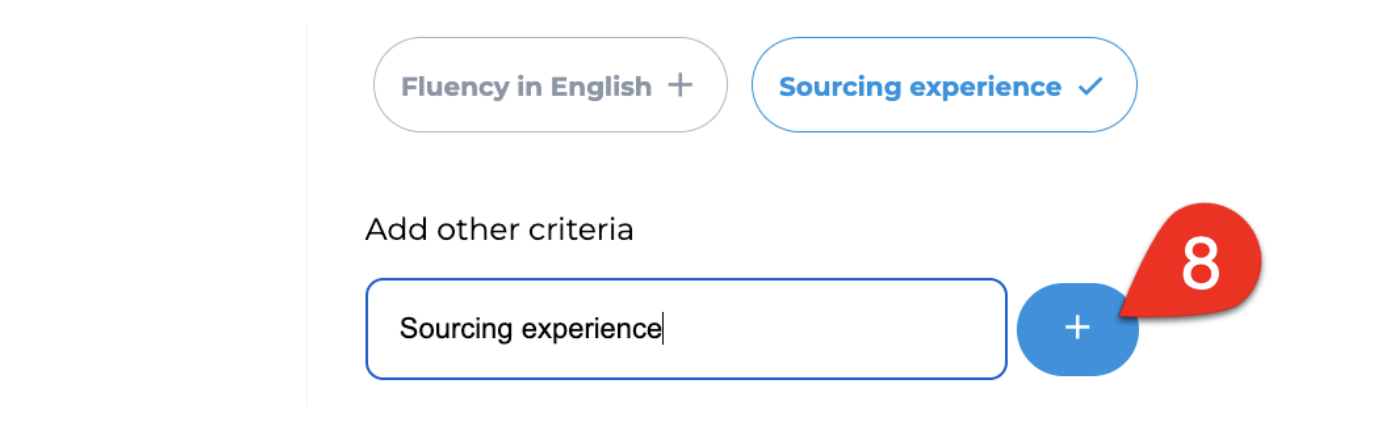Image resolution: width=1390 pixels, height=432 pixels.
Task: Click the 'Sourcing experience' text in the input box
Action: pyautogui.click(x=530, y=329)
